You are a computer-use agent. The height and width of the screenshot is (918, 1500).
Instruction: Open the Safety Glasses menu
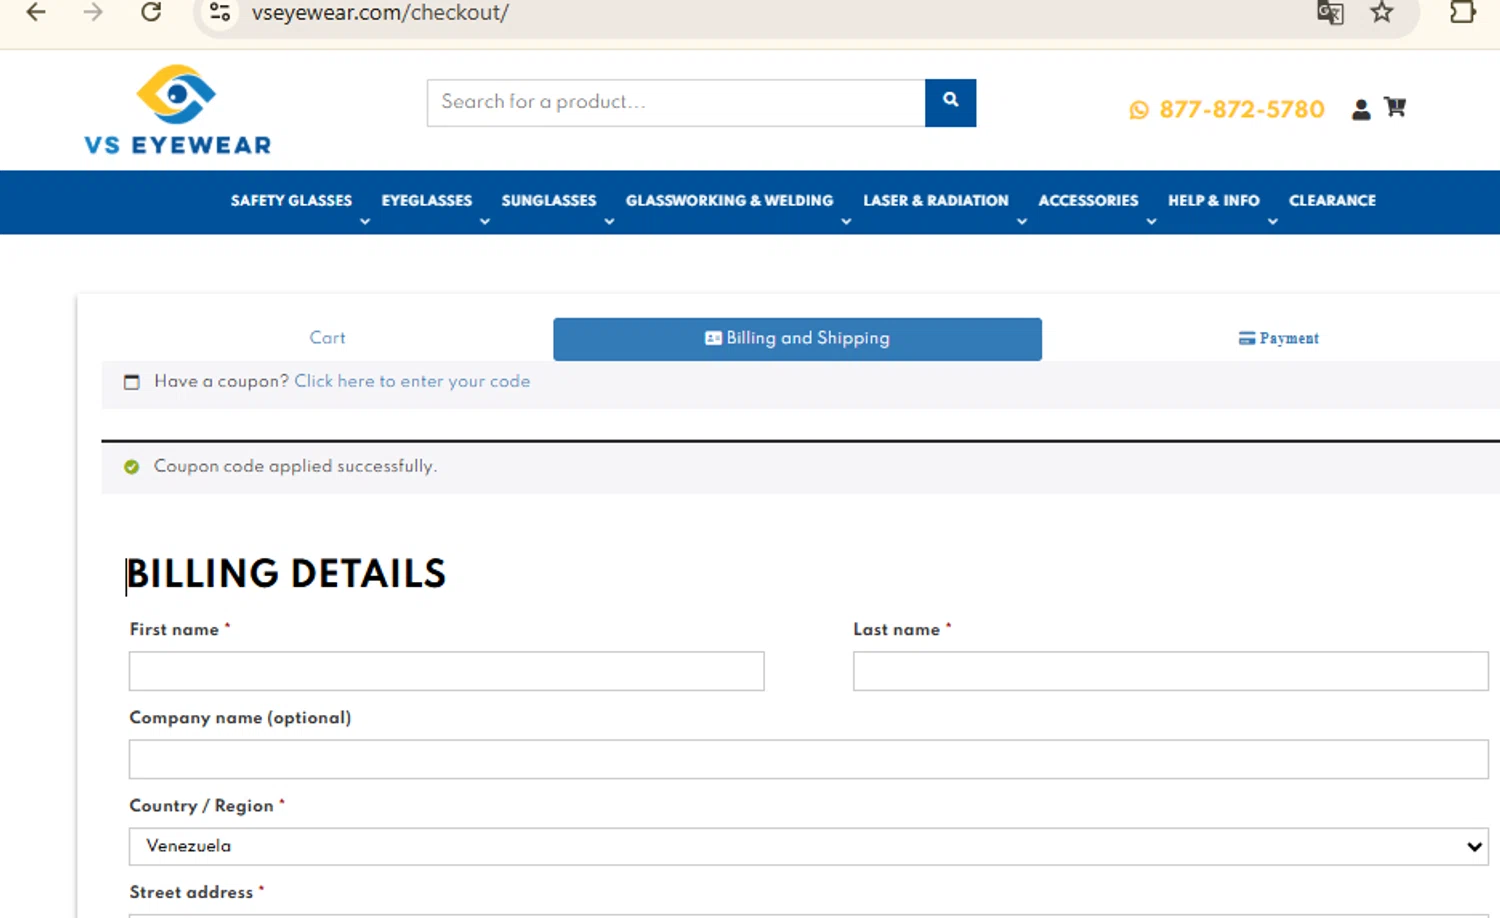point(291,200)
